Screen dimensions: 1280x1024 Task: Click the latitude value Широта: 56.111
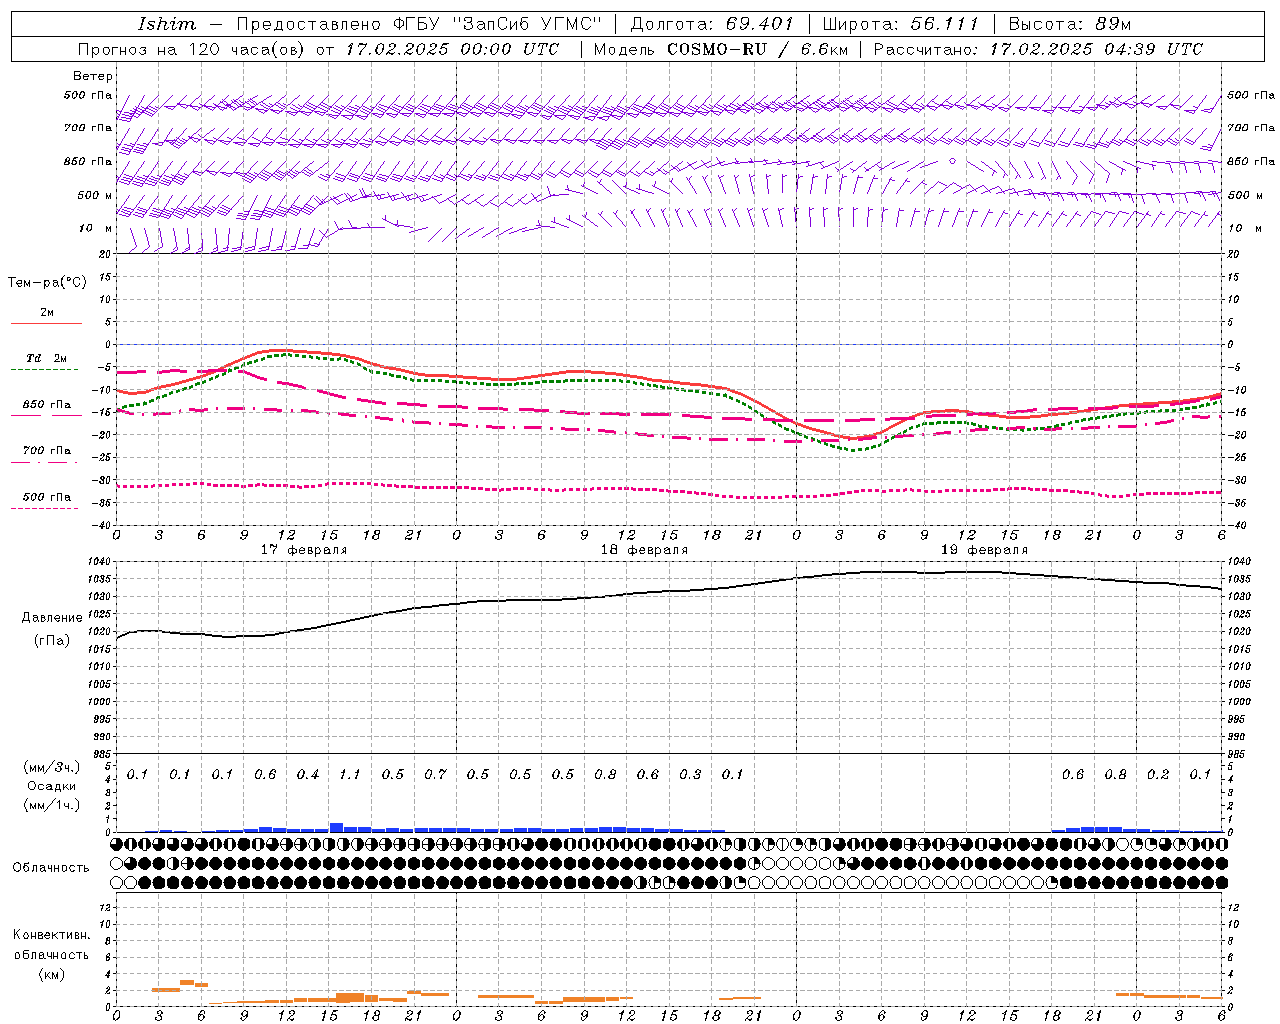pyautogui.click(x=900, y=24)
